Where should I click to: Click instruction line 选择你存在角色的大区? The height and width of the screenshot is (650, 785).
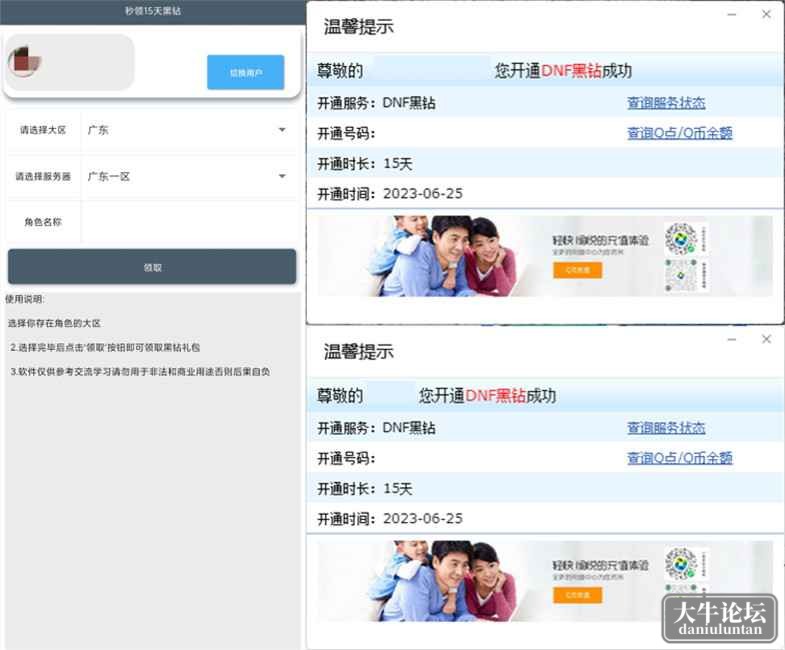point(54,323)
